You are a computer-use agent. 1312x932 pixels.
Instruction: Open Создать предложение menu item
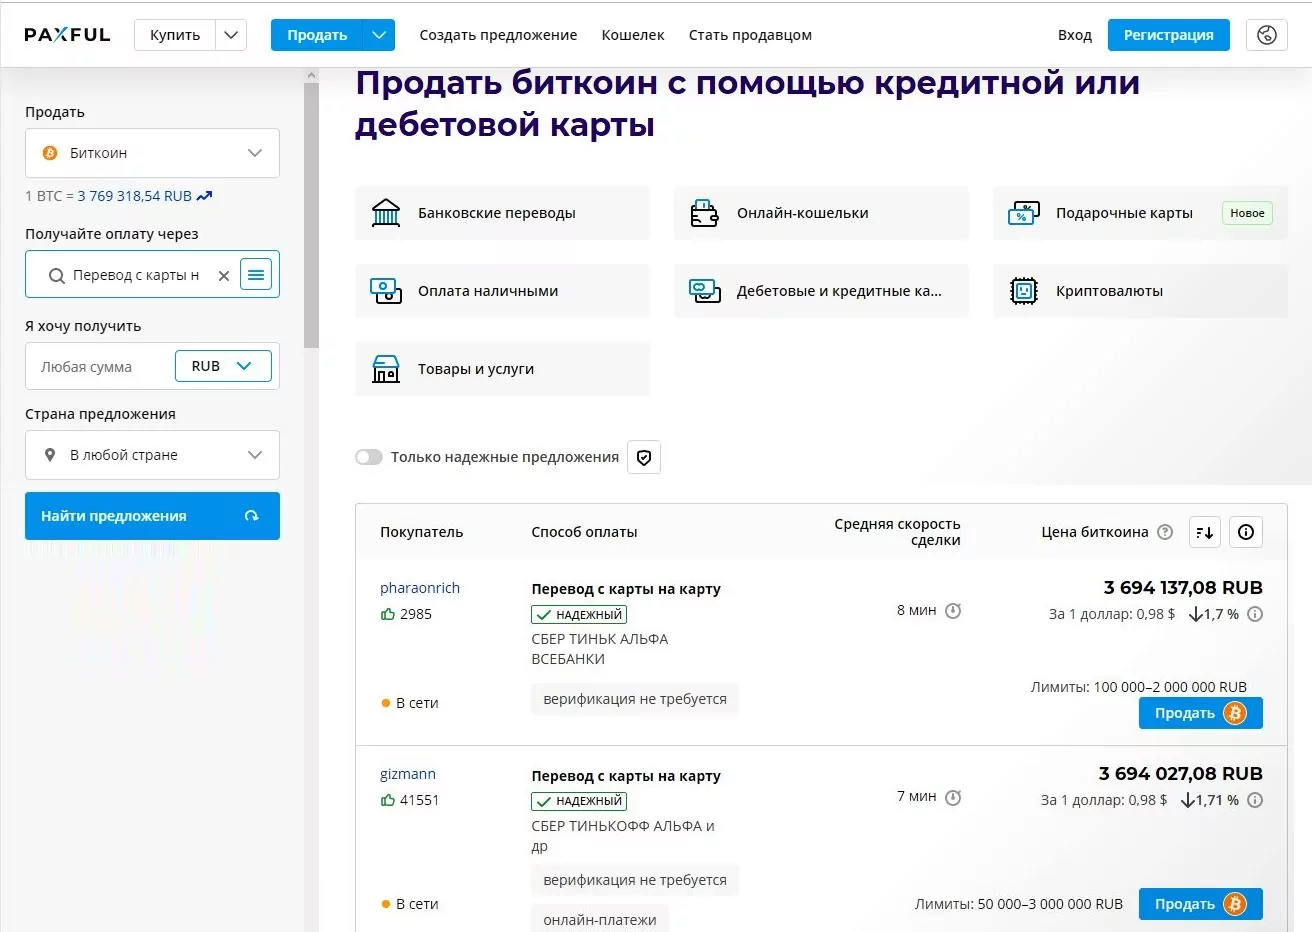coord(498,35)
